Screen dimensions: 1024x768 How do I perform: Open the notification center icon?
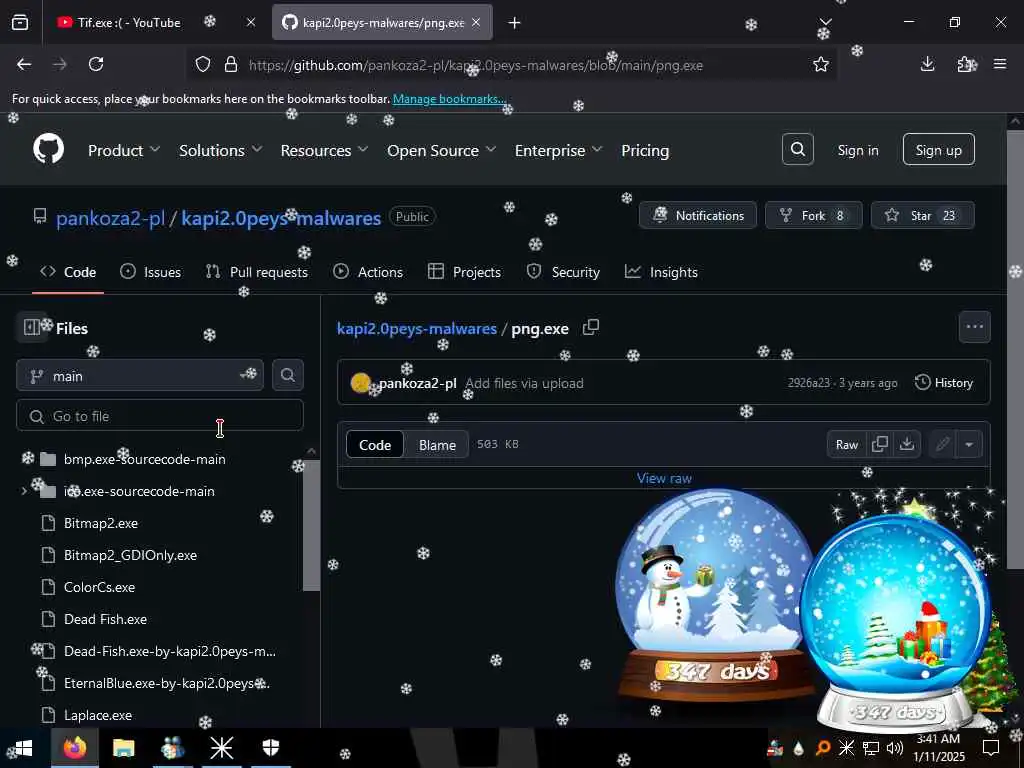pos(991,748)
